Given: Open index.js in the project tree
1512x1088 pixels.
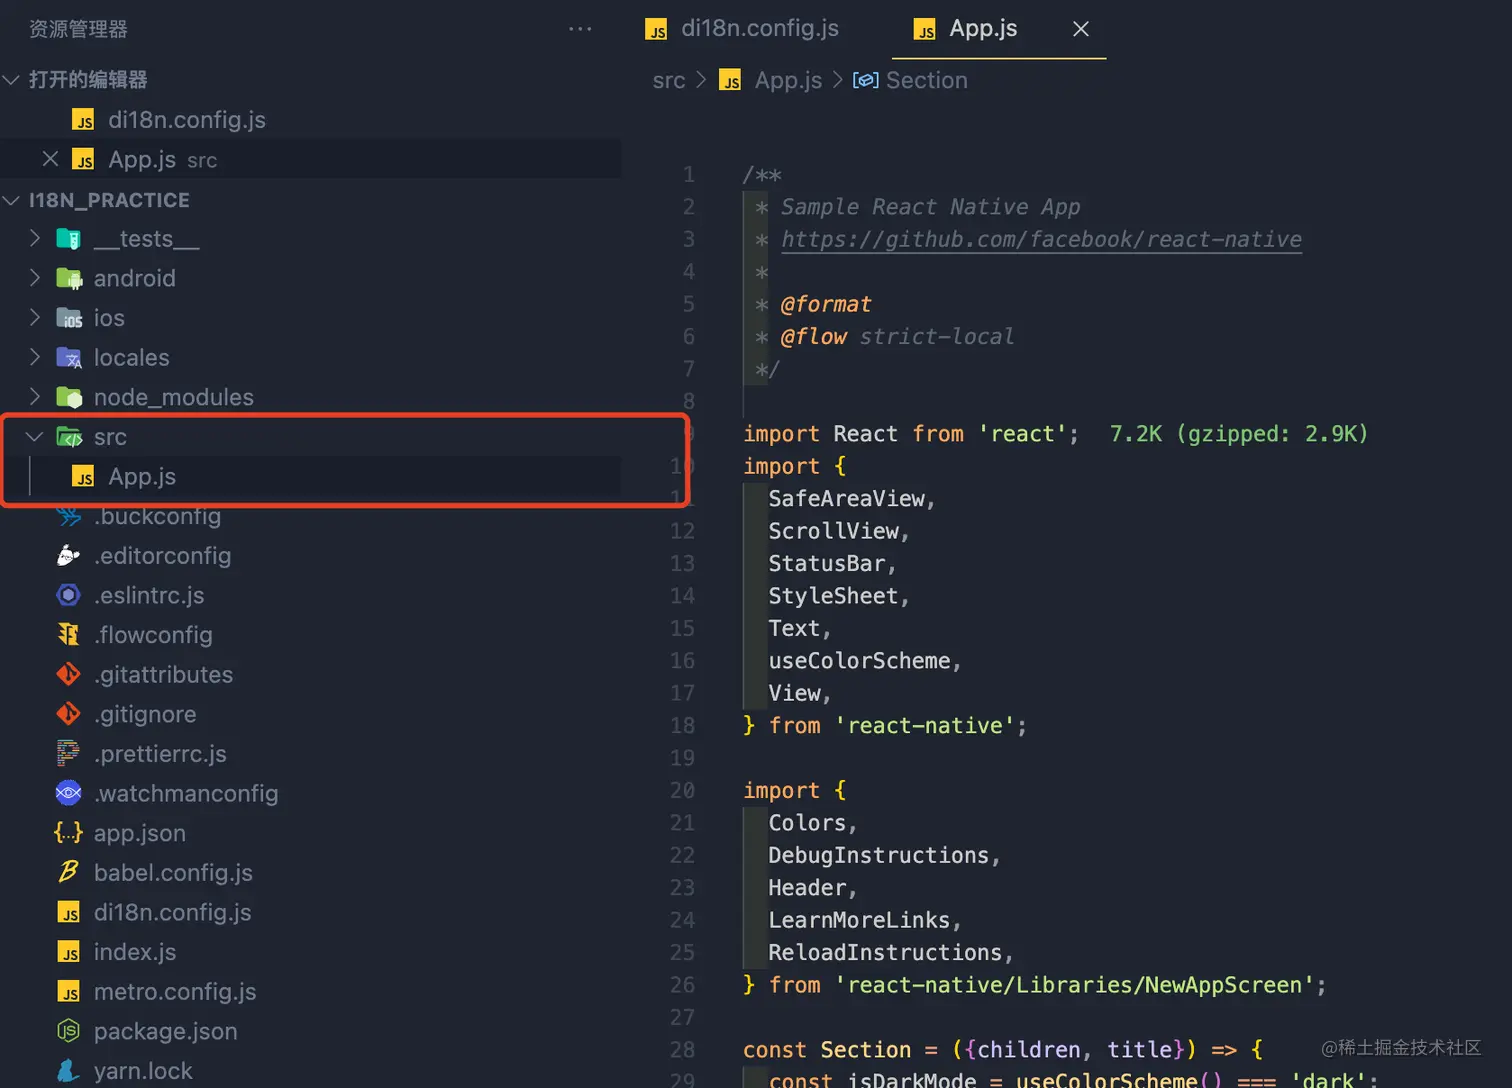Looking at the screenshot, I should (135, 952).
